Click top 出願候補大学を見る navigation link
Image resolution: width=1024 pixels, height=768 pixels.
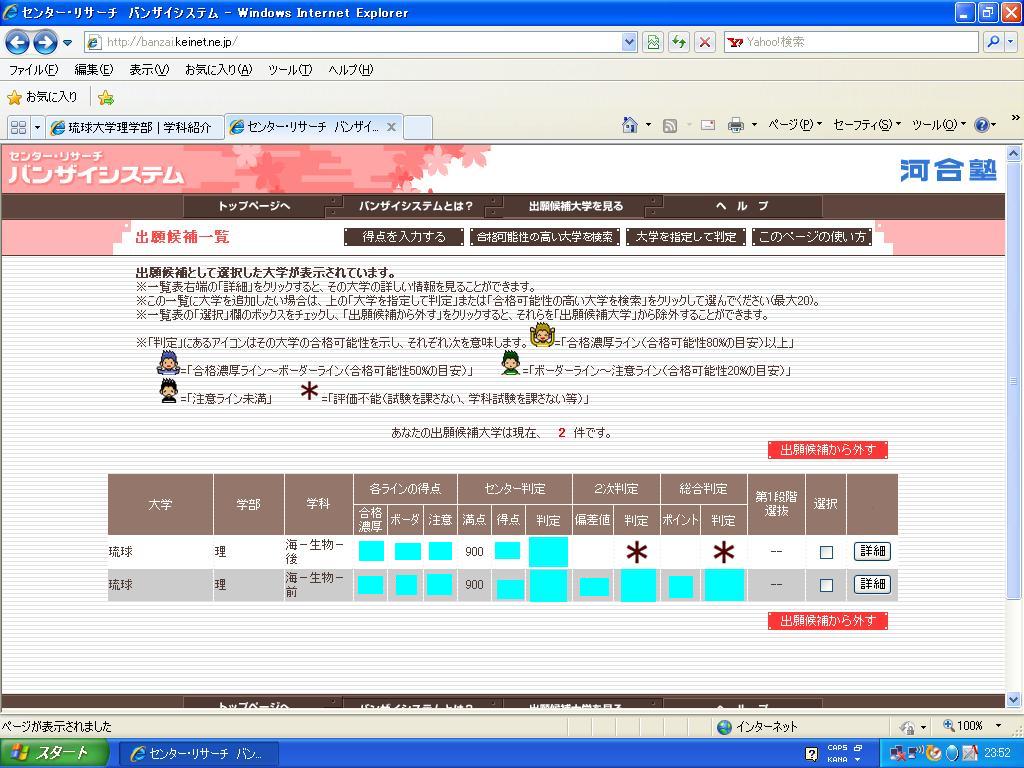point(576,206)
